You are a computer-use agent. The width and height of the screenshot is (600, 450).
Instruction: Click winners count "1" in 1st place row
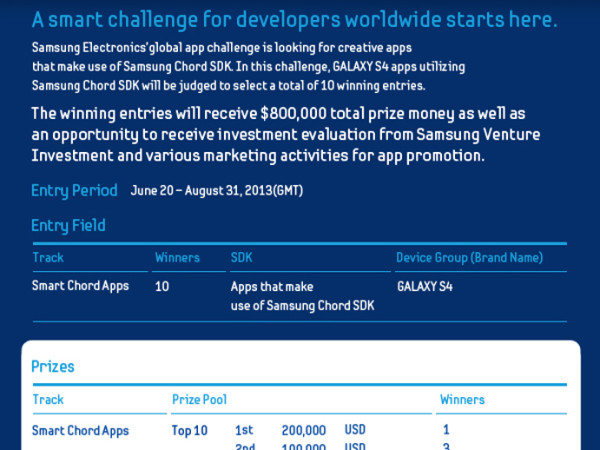446,430
